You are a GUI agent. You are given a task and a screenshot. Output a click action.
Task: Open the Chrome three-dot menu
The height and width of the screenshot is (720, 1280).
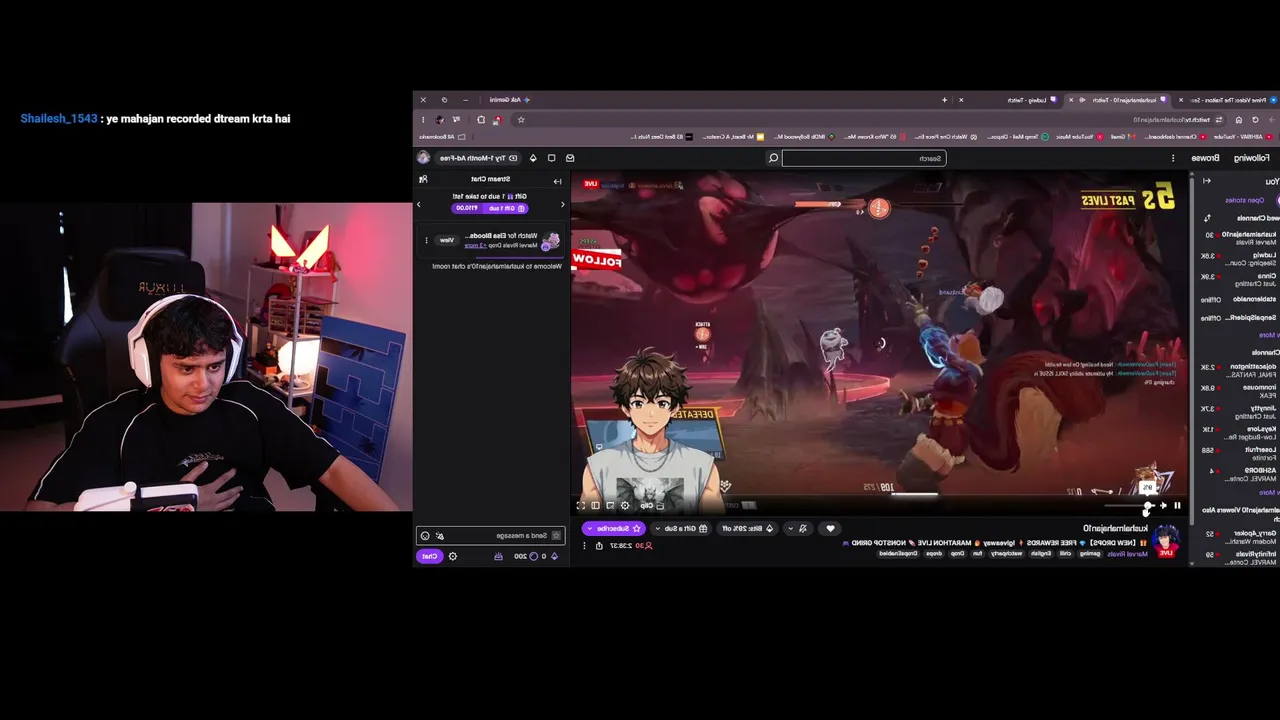(423, 120)
